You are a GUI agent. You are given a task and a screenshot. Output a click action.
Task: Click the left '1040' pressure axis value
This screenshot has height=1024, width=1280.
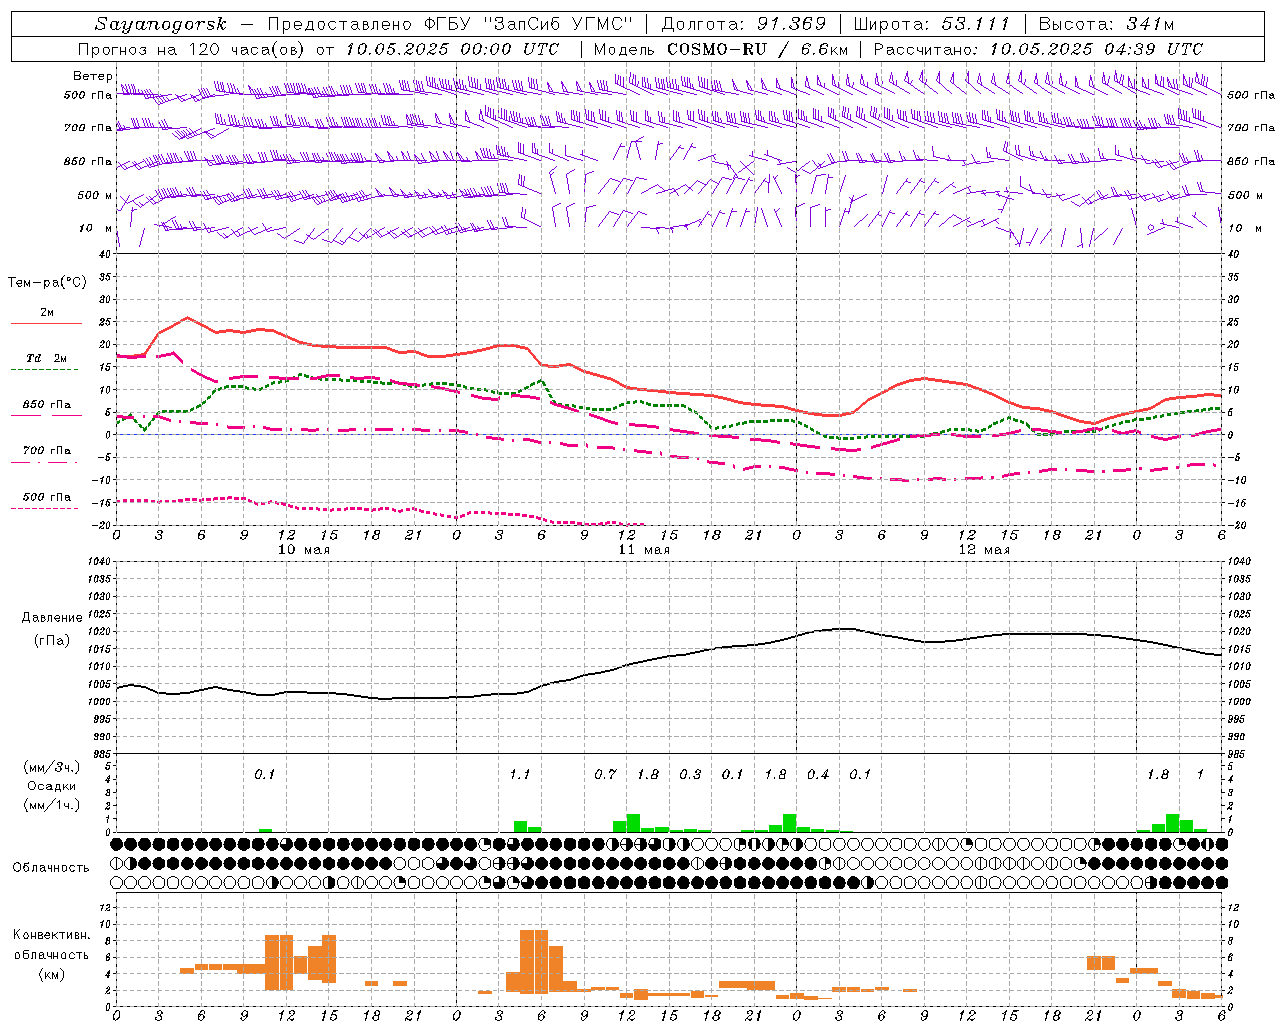(x=98, y=561)
